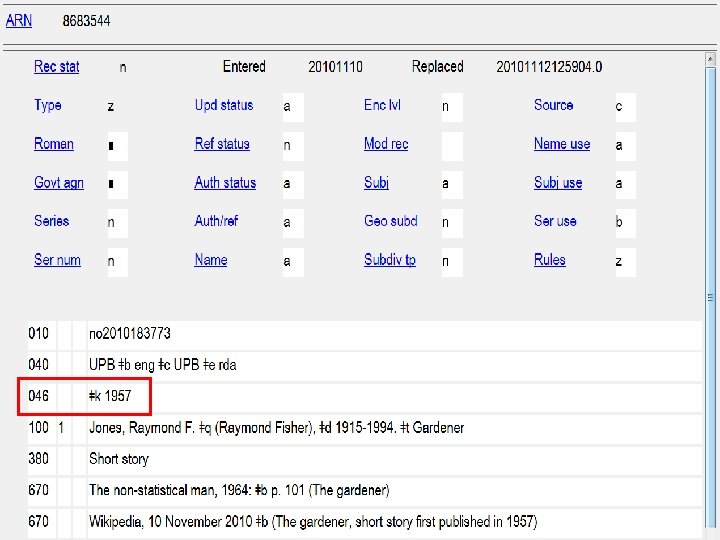Open the Auth status link
This screenshot has width=720, height=540.
225,183
